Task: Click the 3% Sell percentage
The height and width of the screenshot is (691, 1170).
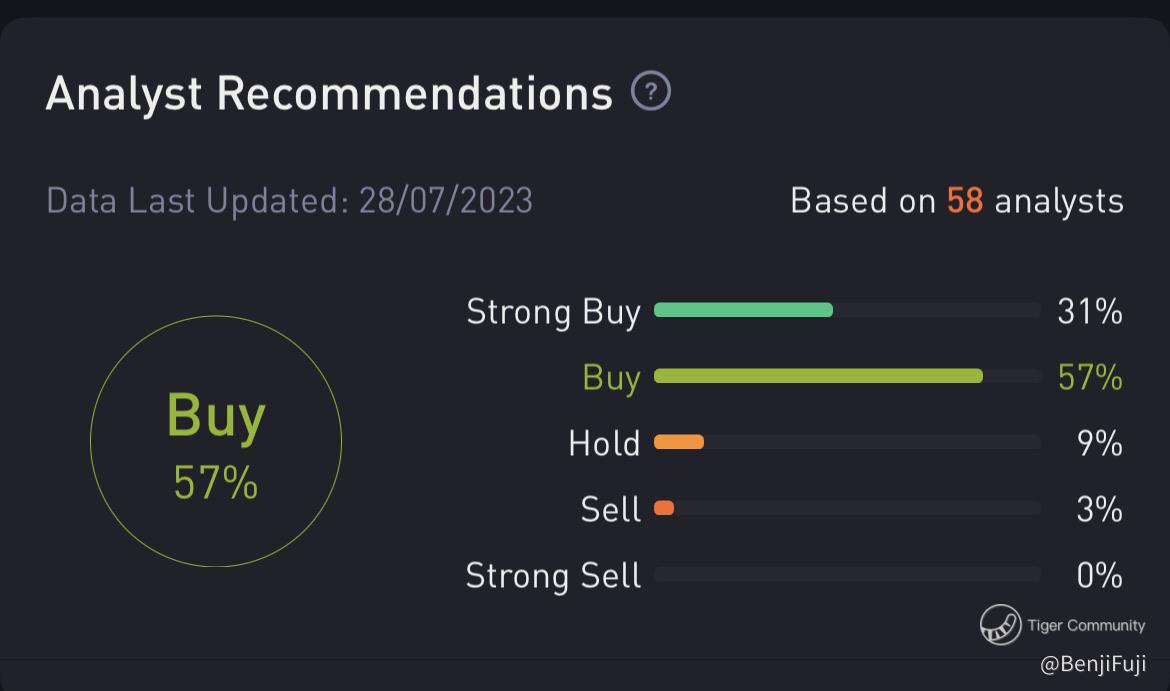Action: coord(1099,509)
